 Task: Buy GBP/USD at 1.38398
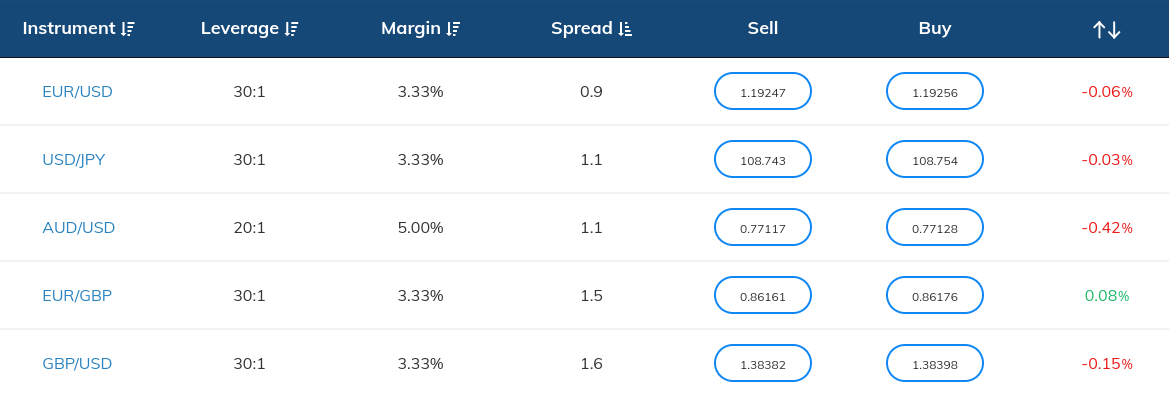(x=935, y=364)
